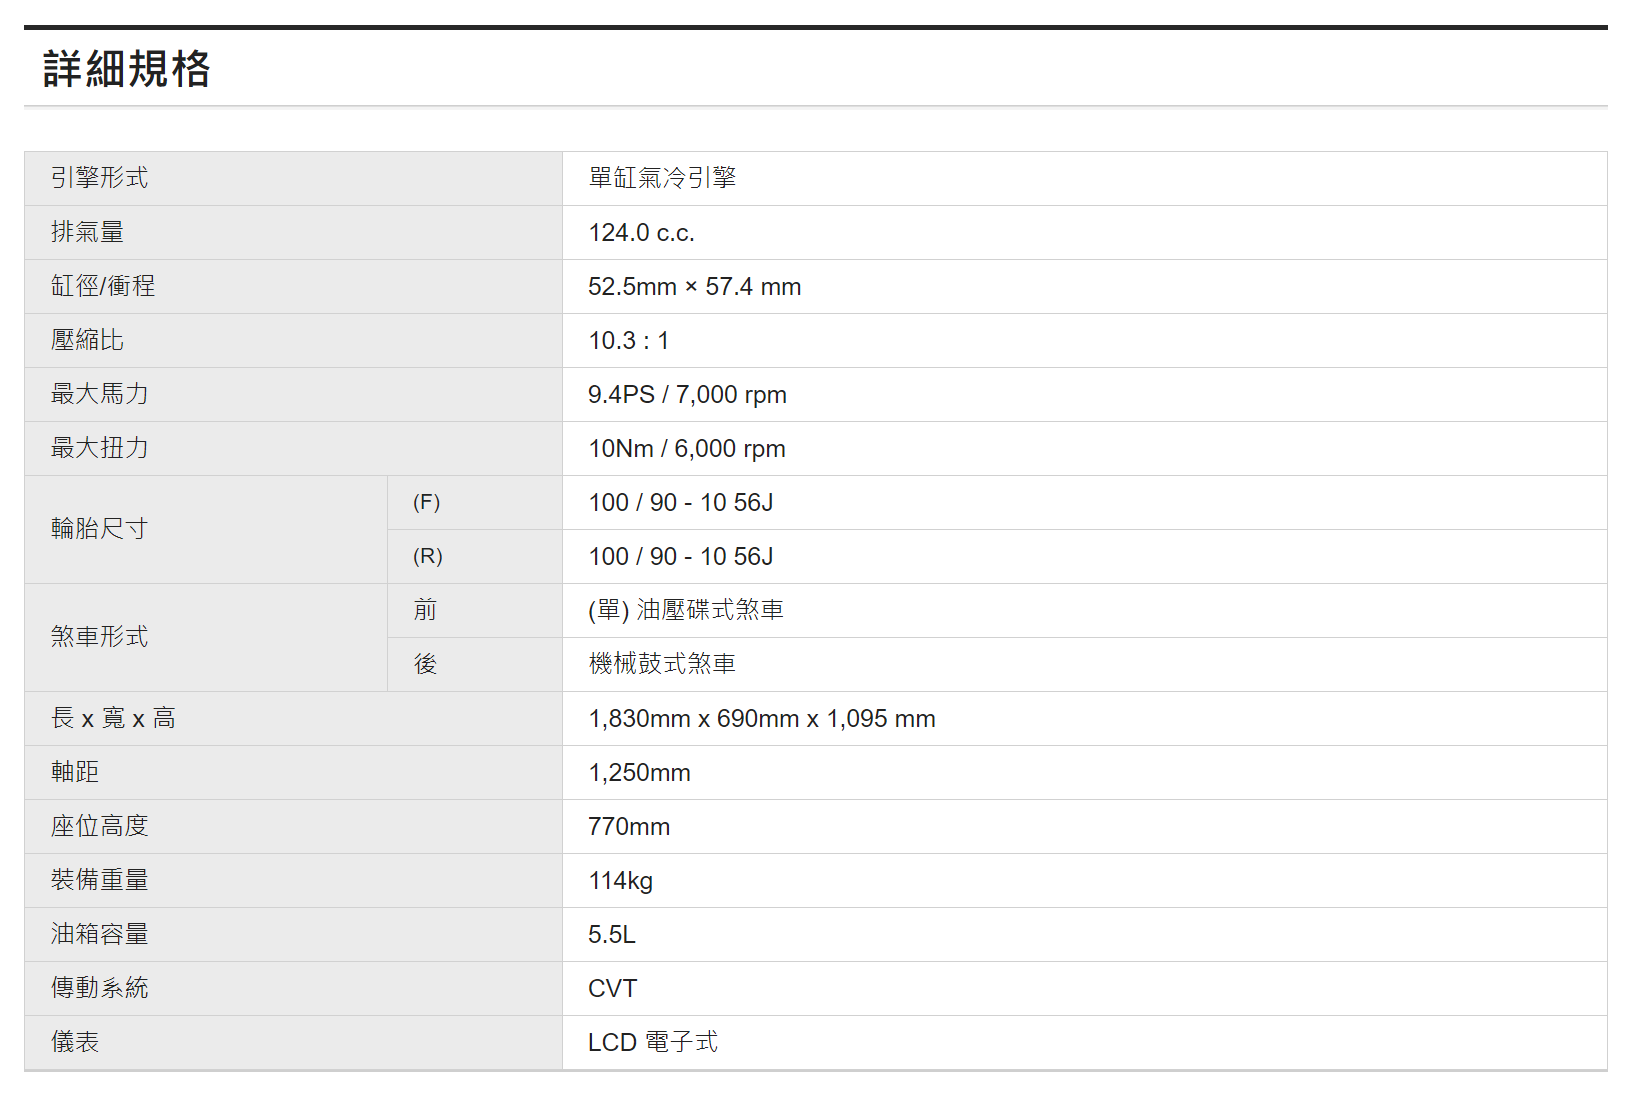
Task: Select the 軸距 value 1,250mm
Action: click(639, 773)
